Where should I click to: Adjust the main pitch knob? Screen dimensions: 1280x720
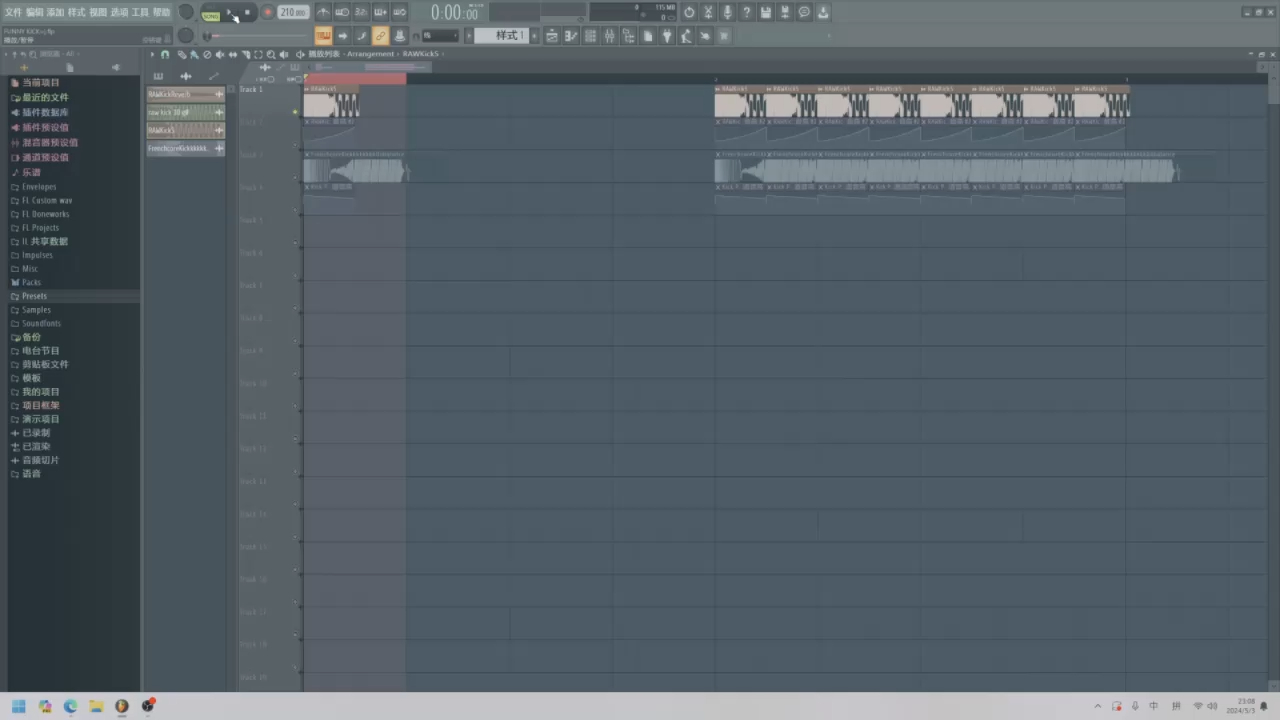coord(186,36)
